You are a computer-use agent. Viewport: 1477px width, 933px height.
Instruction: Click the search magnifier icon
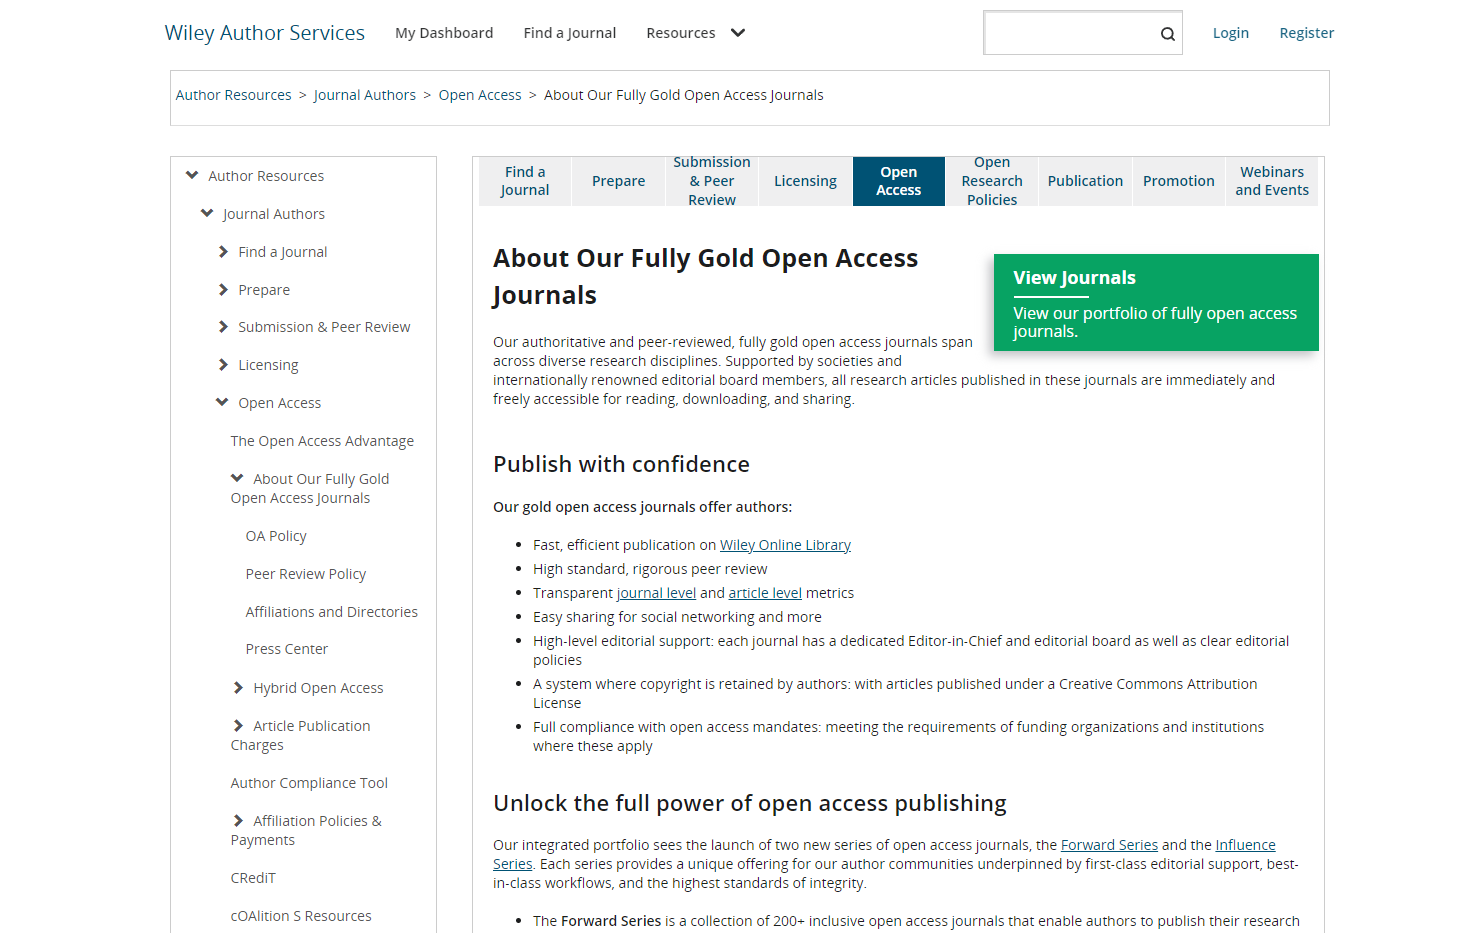click(1167, 34)
